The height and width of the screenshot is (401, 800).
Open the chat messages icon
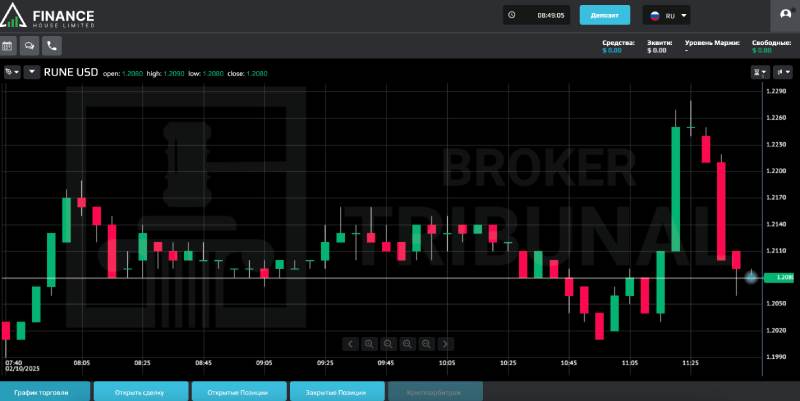[x=29, y=45]
